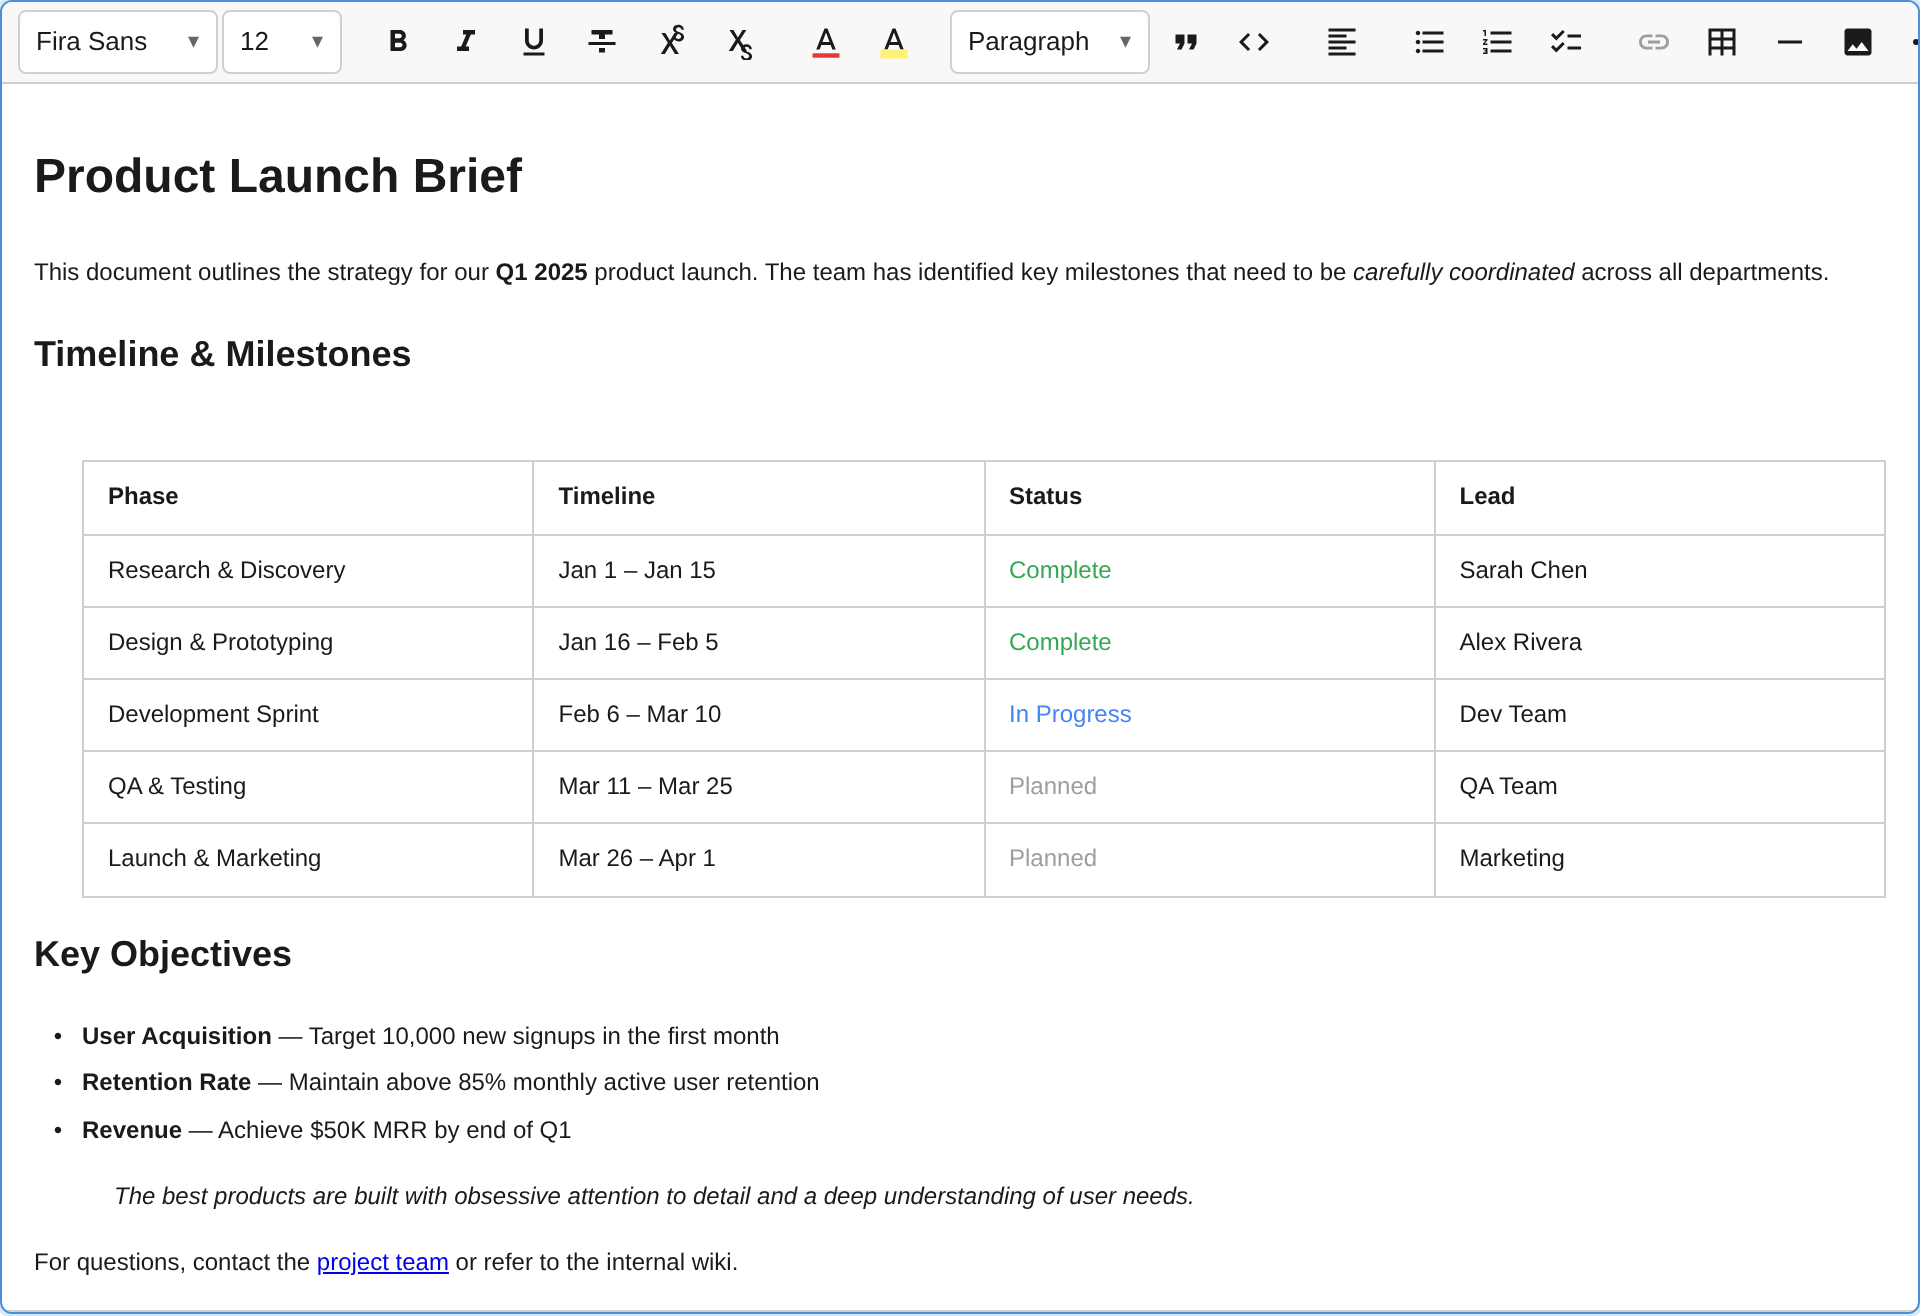Toggle italic formatting

tap(465, 41)
